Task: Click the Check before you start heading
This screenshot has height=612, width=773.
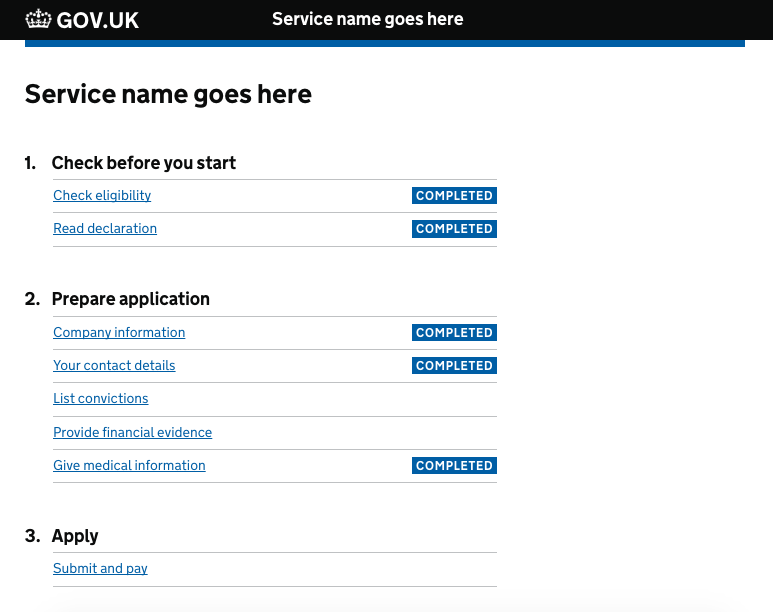Action: coord(143,163)
